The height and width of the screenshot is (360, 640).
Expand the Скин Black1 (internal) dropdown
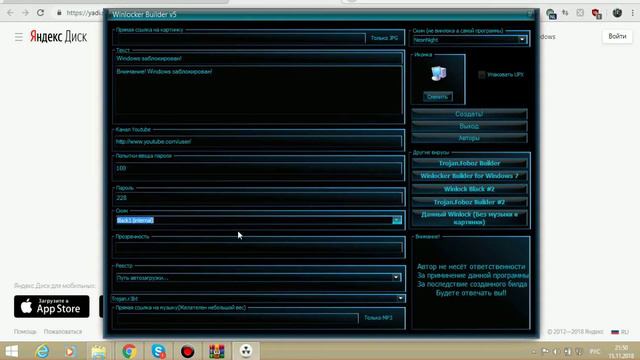coord(396,220)
